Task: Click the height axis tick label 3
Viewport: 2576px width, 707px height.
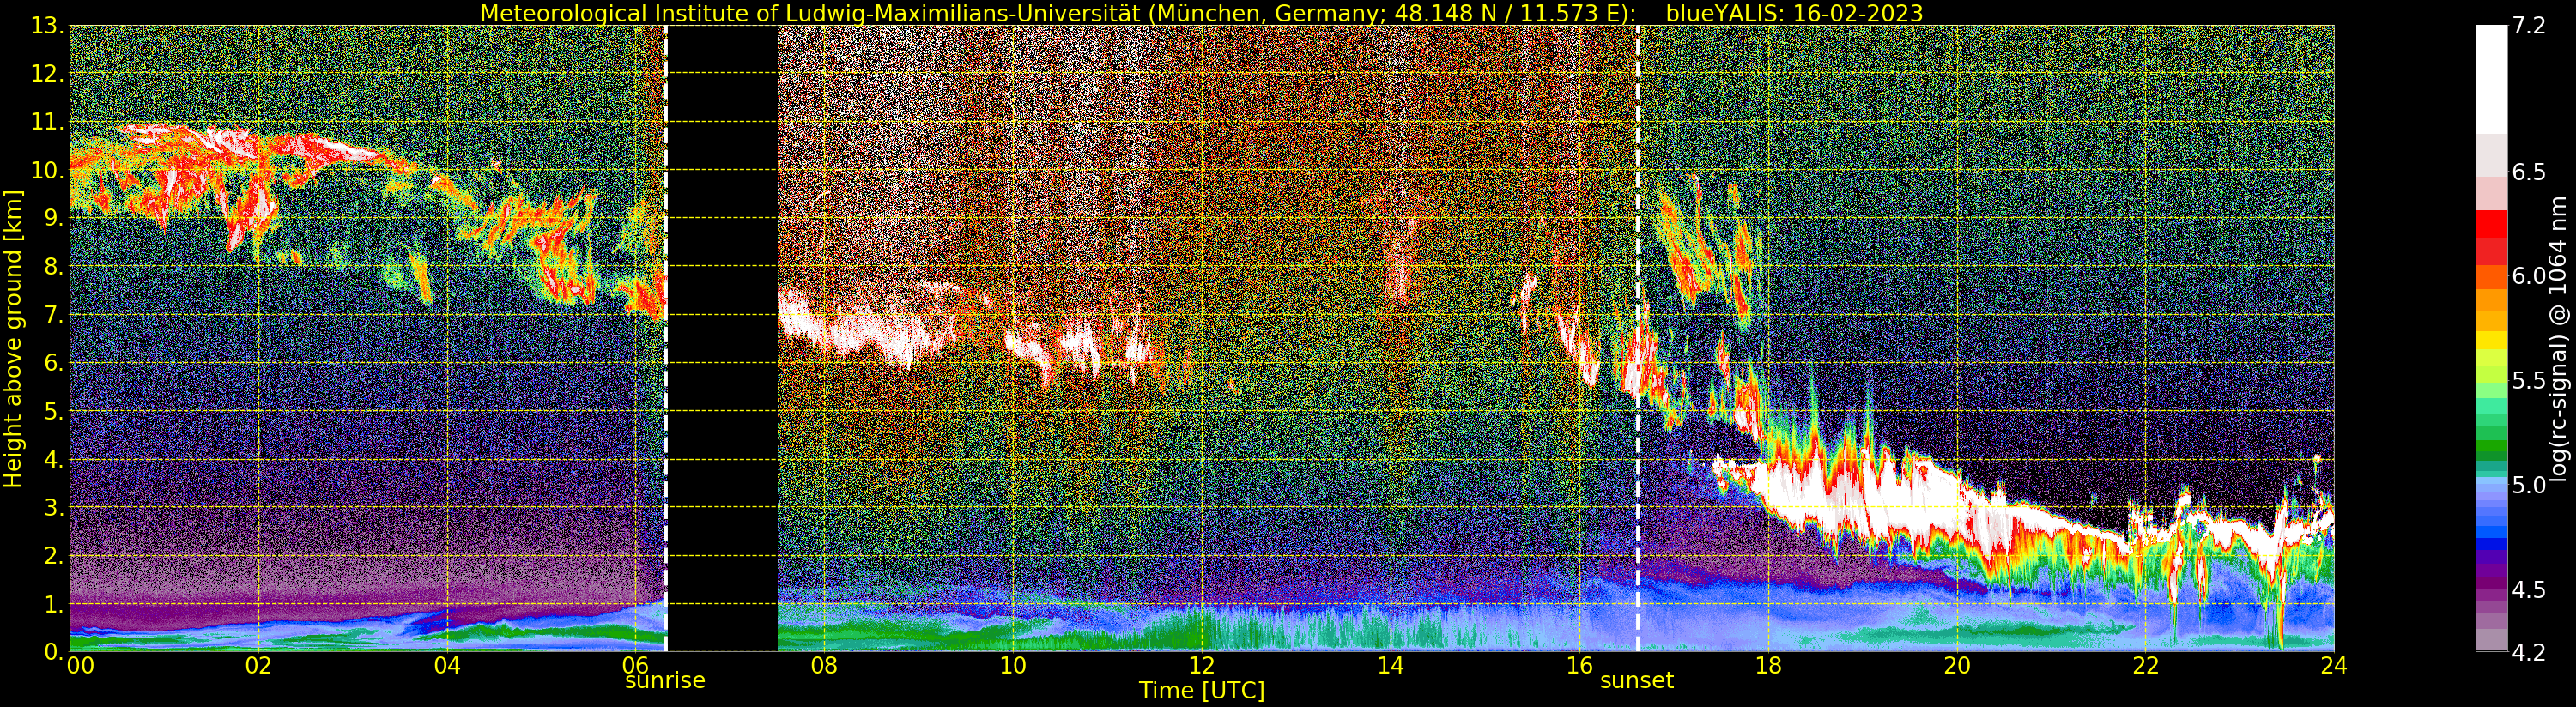Action: [56, 507]
